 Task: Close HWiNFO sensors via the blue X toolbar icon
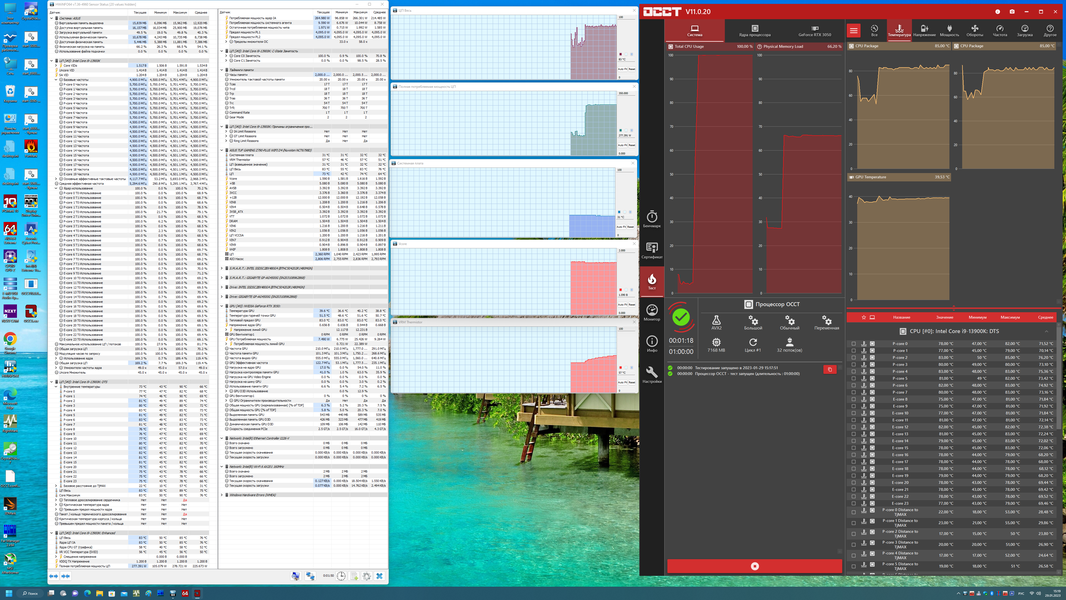click(379, 576)
